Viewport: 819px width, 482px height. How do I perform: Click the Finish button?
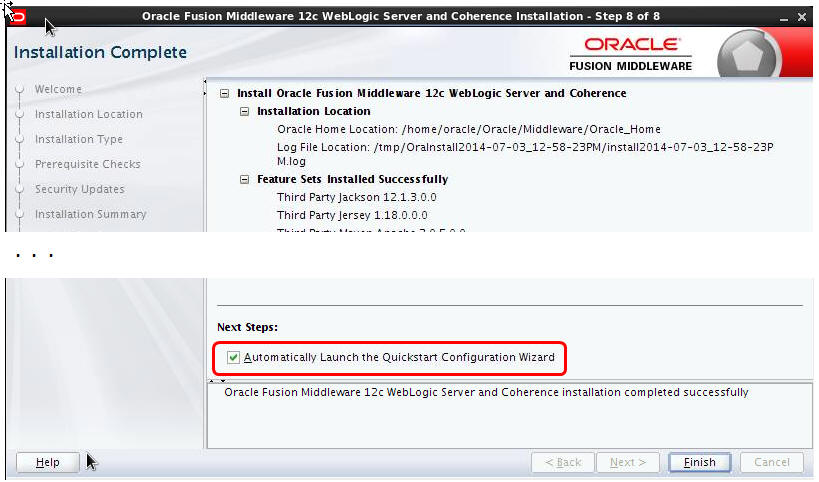tap(699, 463)
